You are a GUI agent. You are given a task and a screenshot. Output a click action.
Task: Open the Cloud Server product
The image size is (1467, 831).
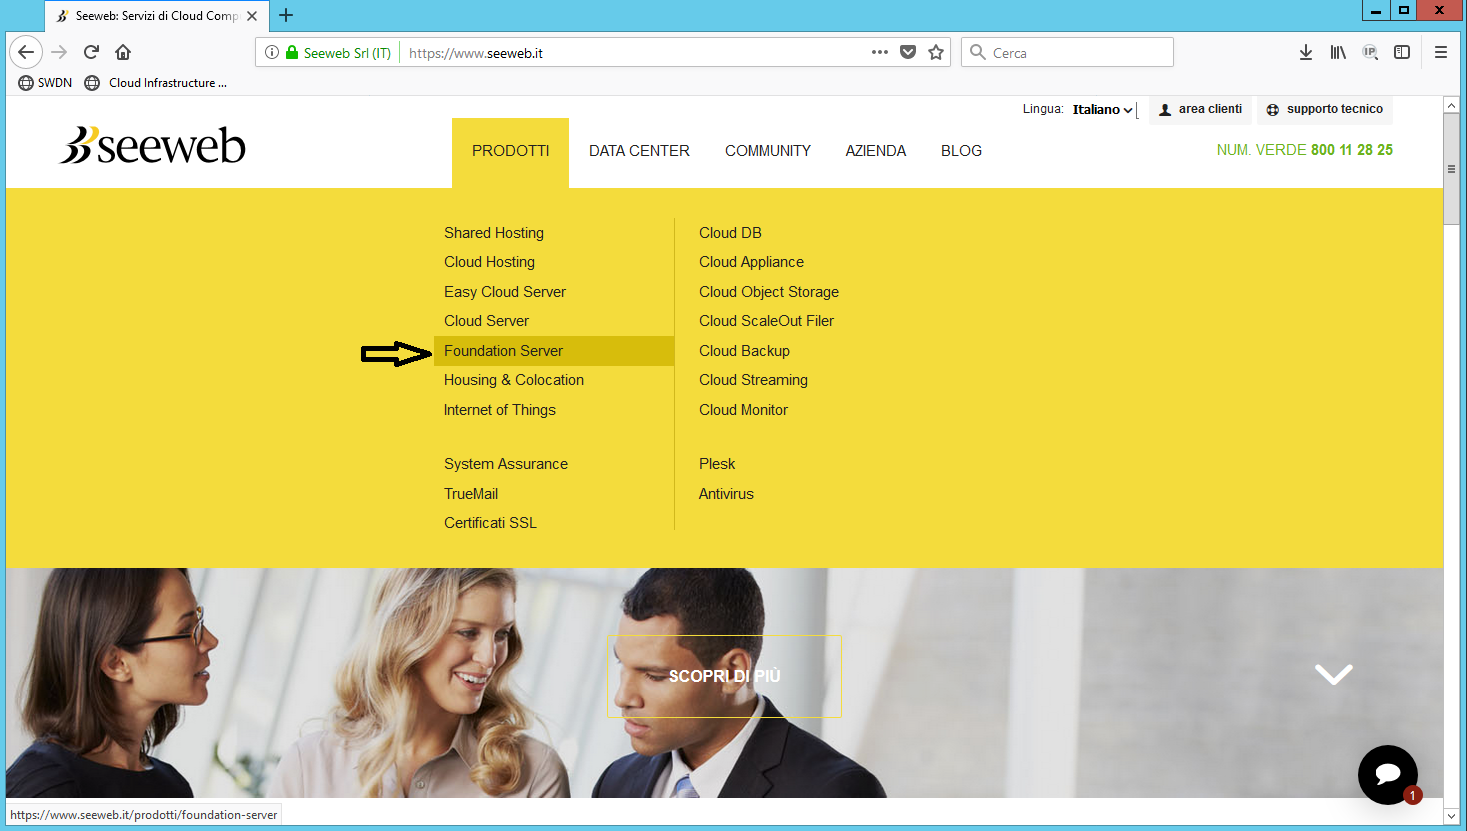(486, 321)
